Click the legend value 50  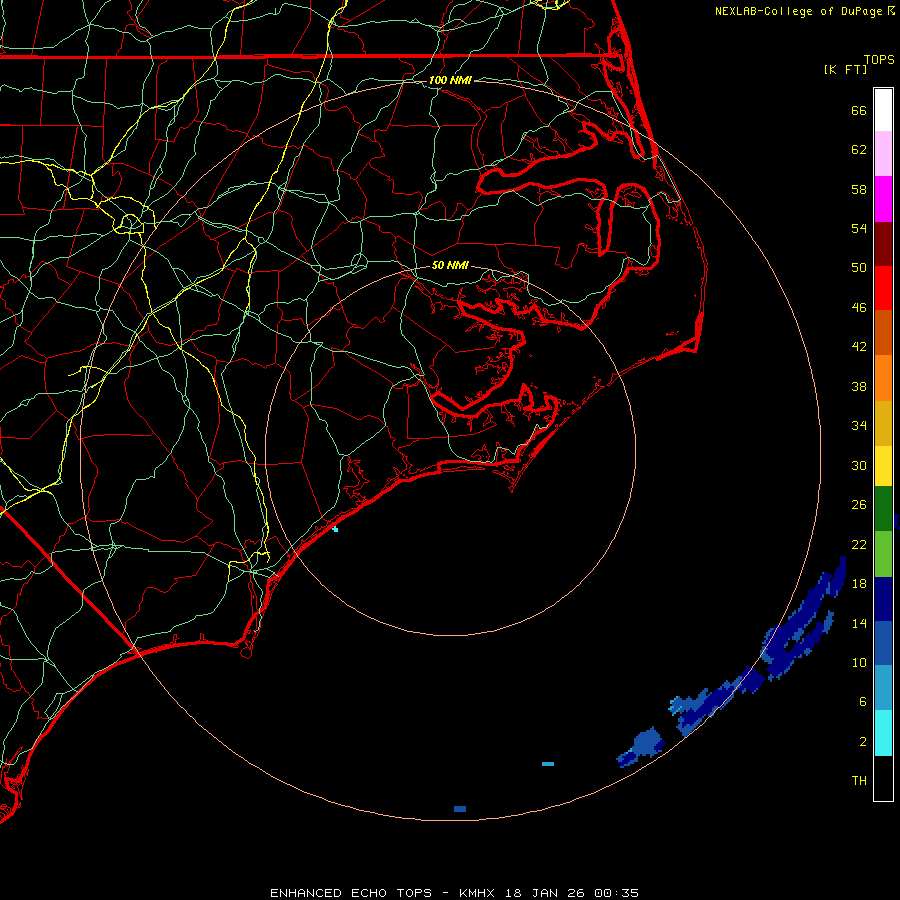point(859,267)
